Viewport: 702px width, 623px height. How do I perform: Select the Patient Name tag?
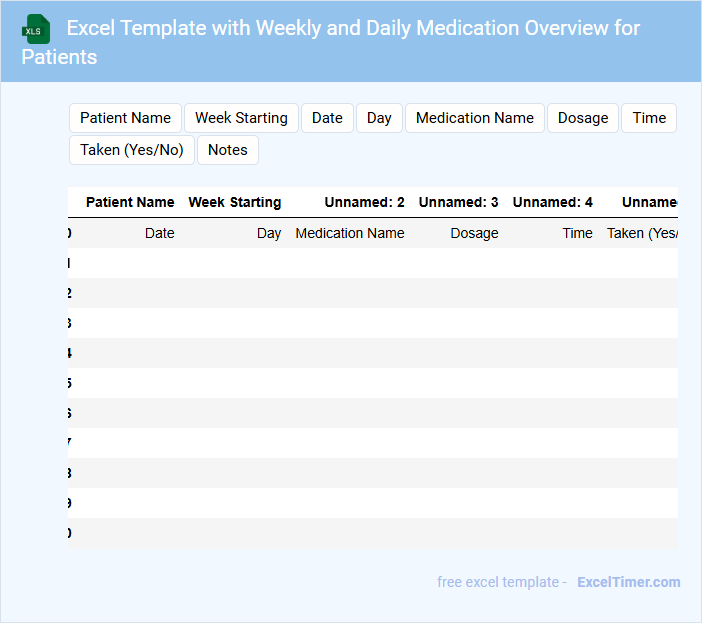click(x=125, y=118)
